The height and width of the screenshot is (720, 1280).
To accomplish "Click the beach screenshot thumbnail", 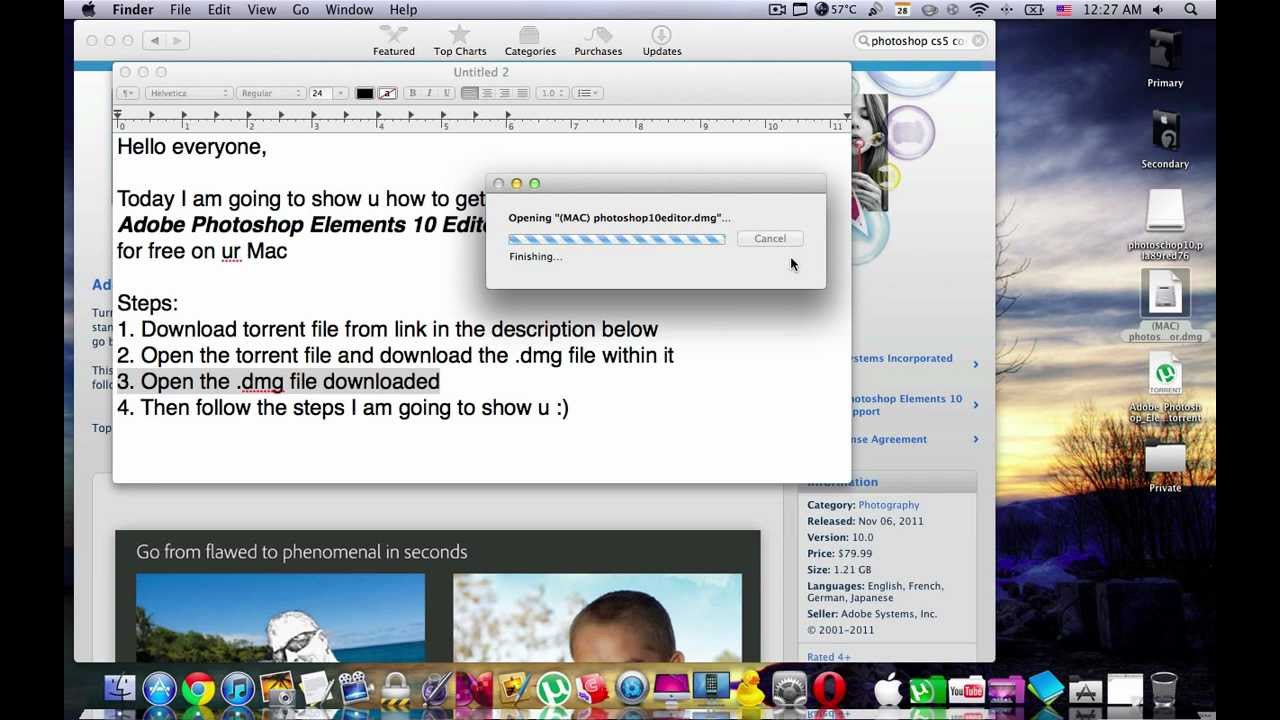I will coord(280,617).
